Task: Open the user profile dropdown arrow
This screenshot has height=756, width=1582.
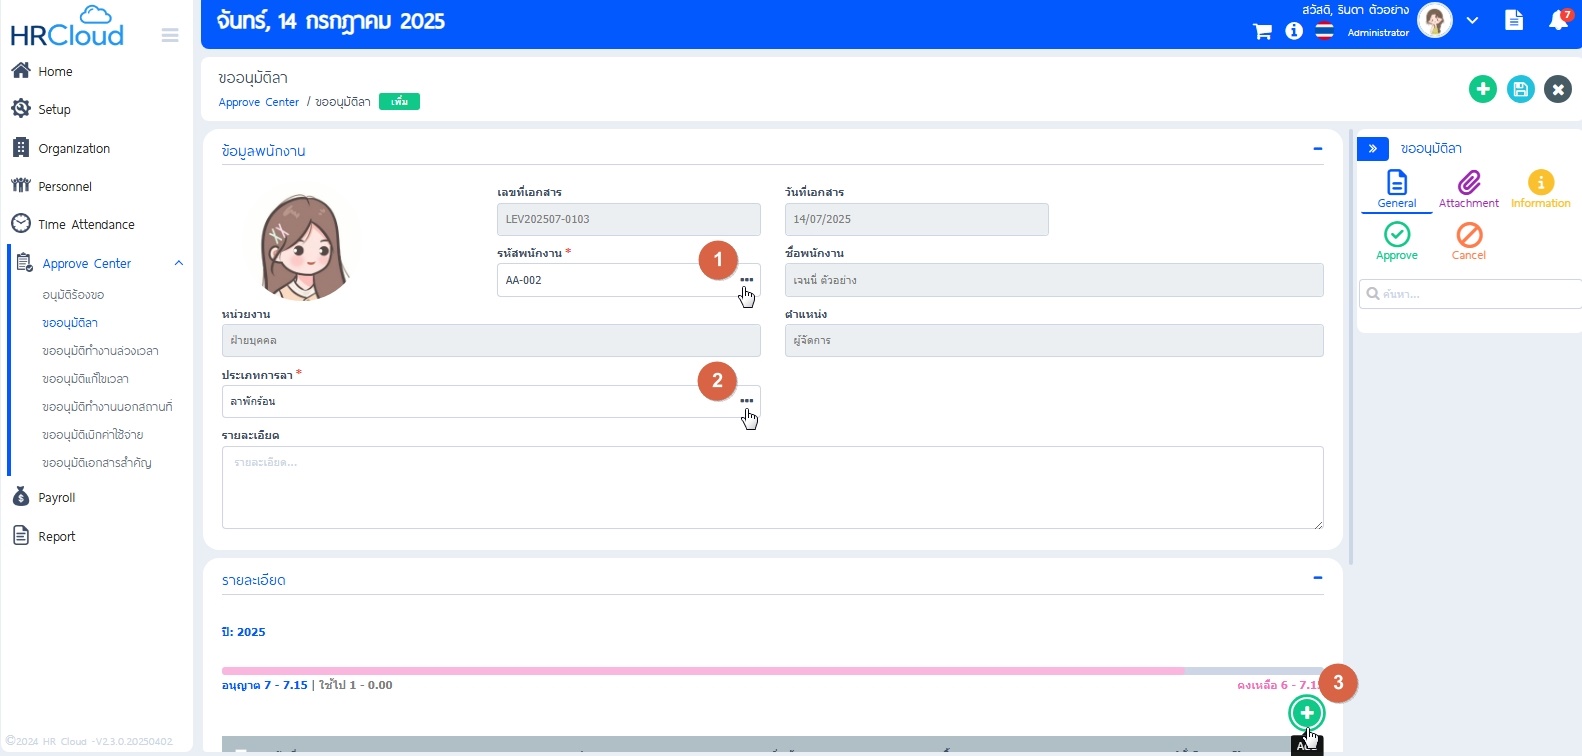Action: click(x=1472, y=21)
